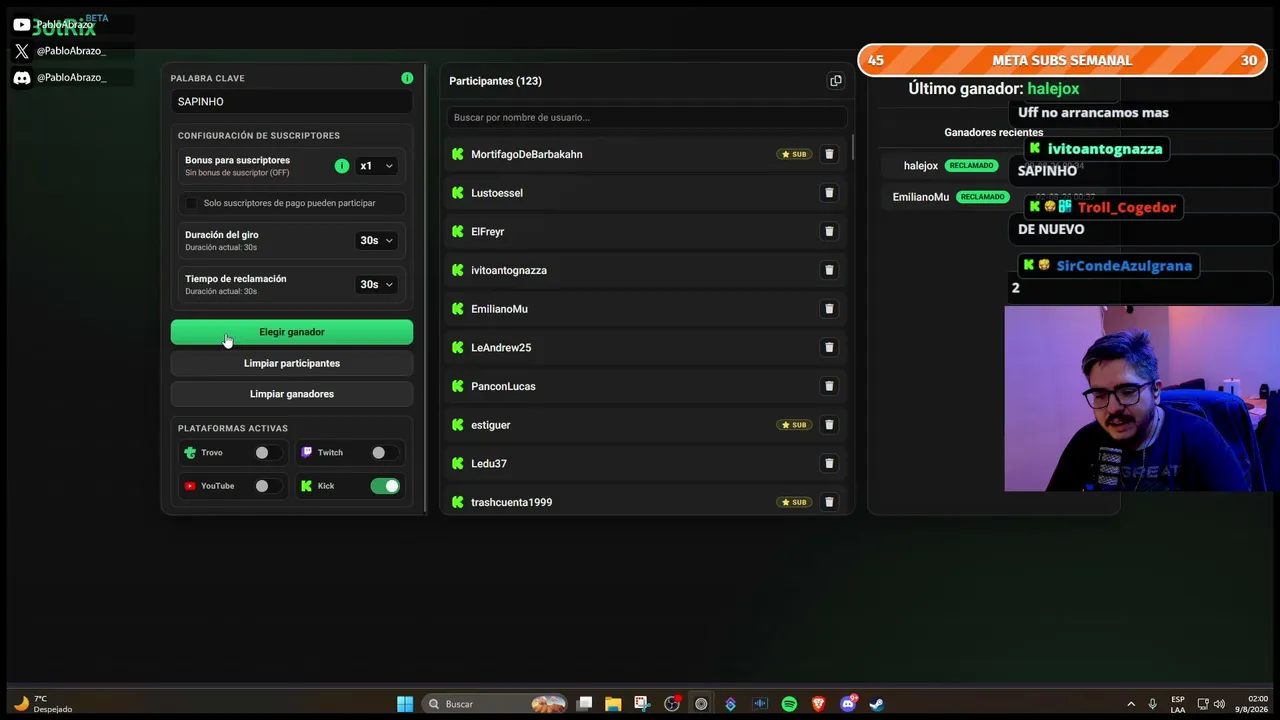Click SUB badge on estiguer row
Screen dimensions: 1280x720
(794, 425)
